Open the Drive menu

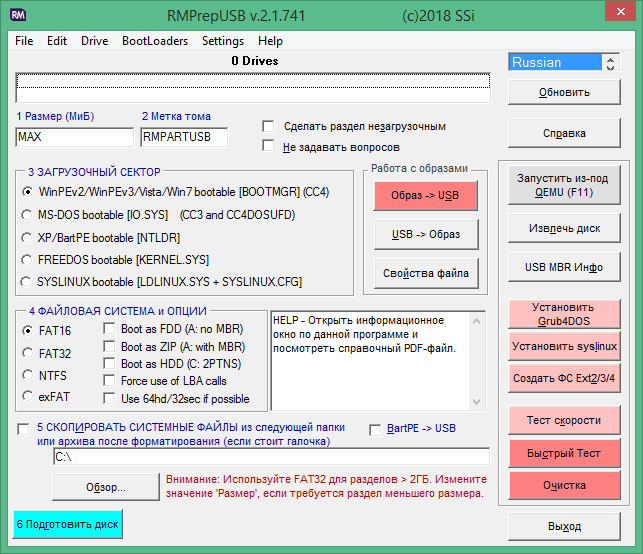click(95, 41)
